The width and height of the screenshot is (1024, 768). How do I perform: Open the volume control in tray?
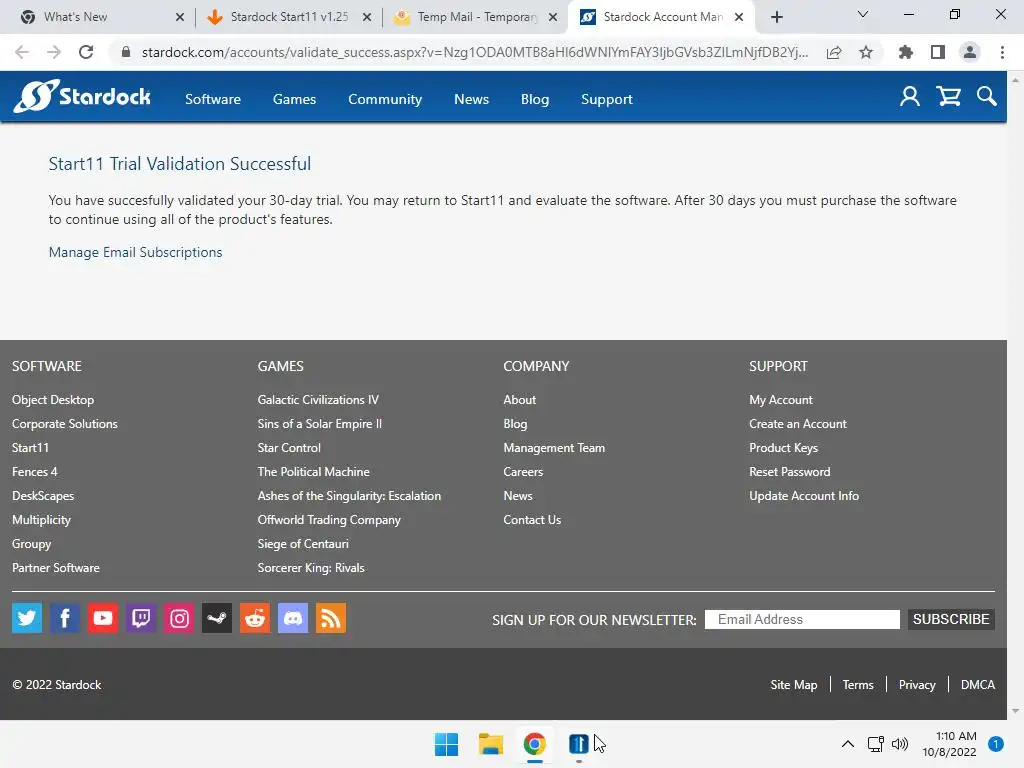pos(900,744)
